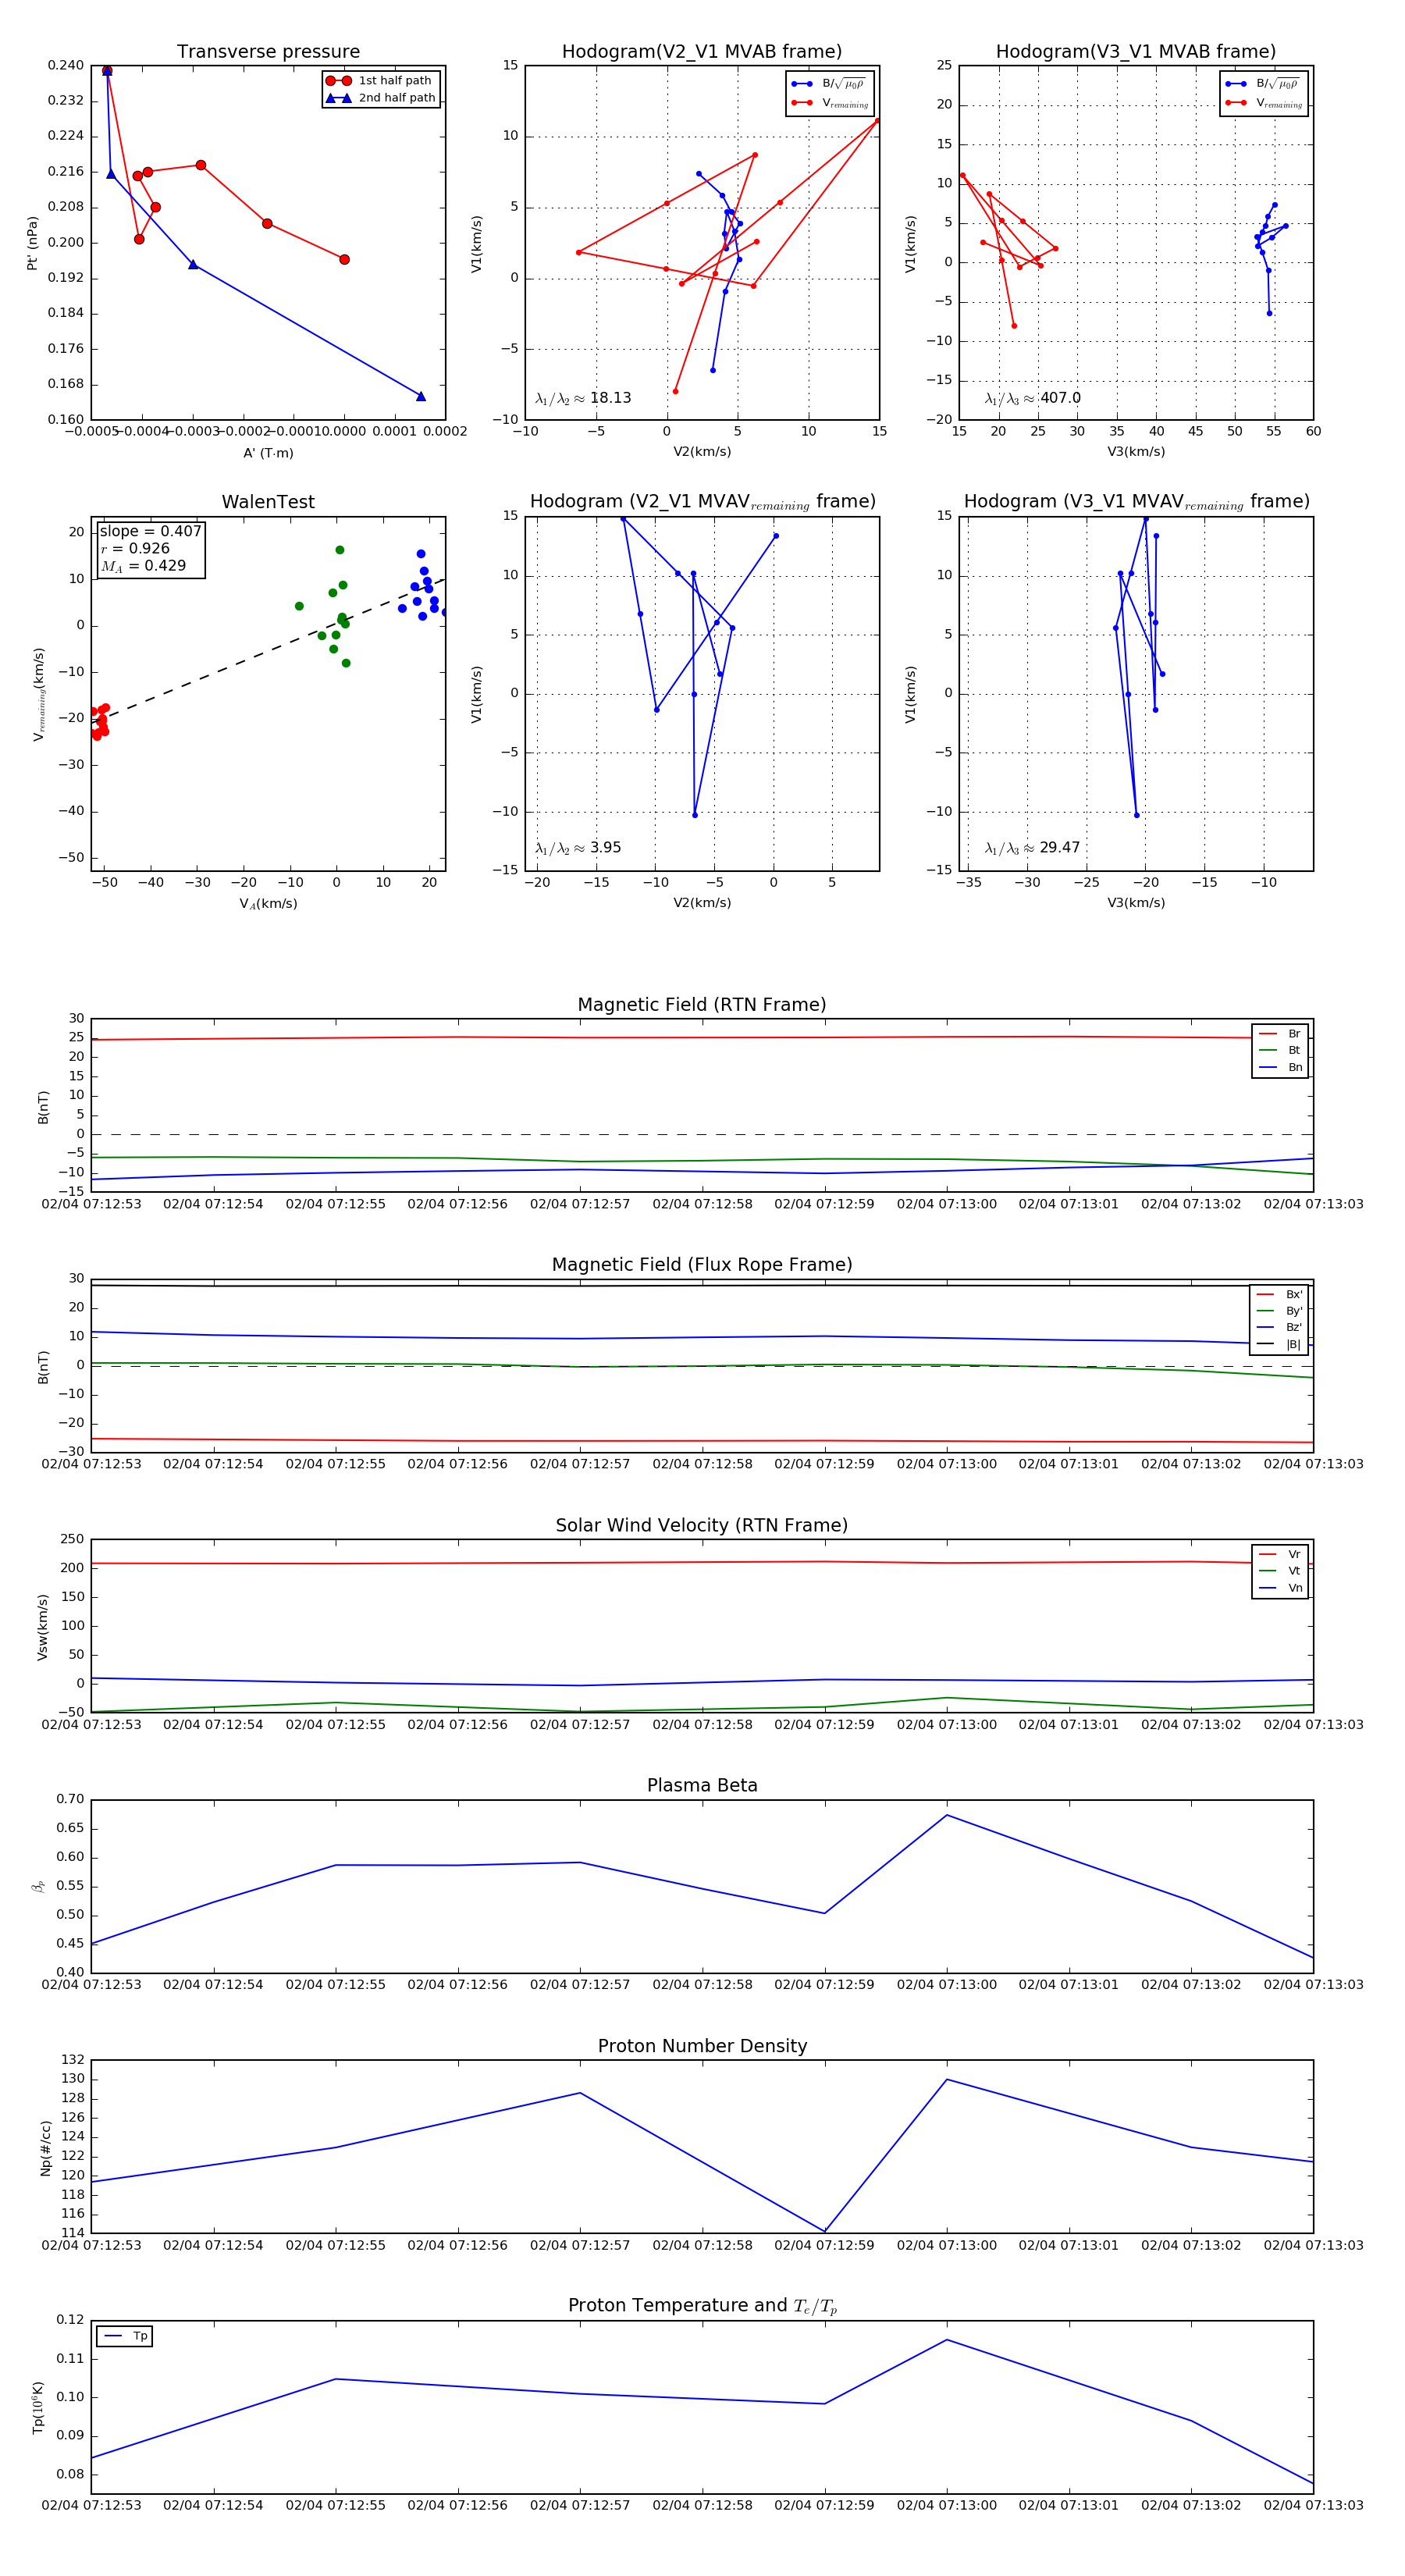1405x2576 pixels.
Task: Click the 'A' (T·m)' axis label
Action: [268, 453]
